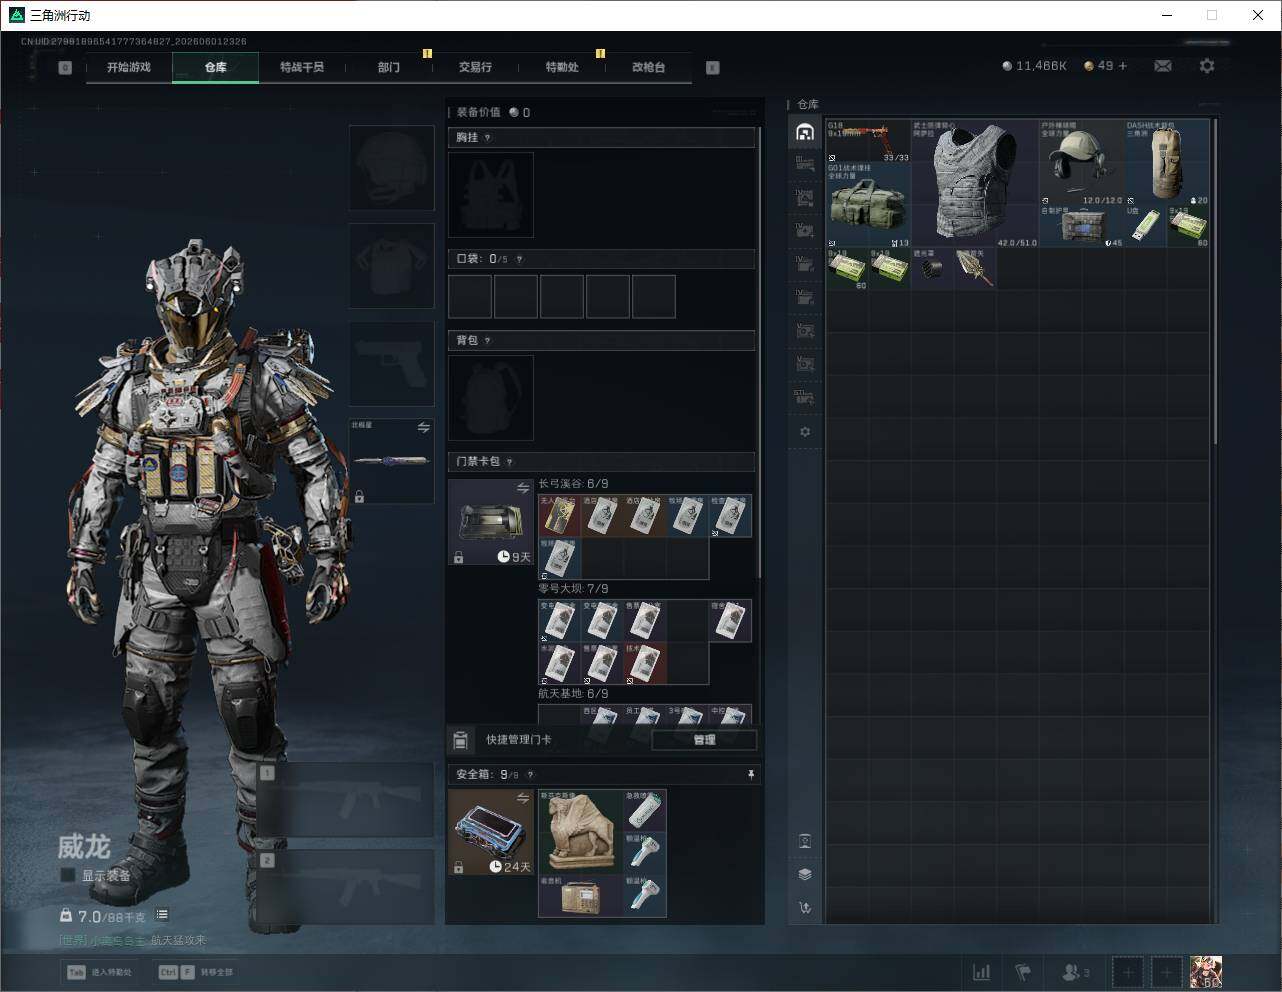Click the empty weapon slot 2
This screenshot has width=1282, height=992.
[346, 887]
